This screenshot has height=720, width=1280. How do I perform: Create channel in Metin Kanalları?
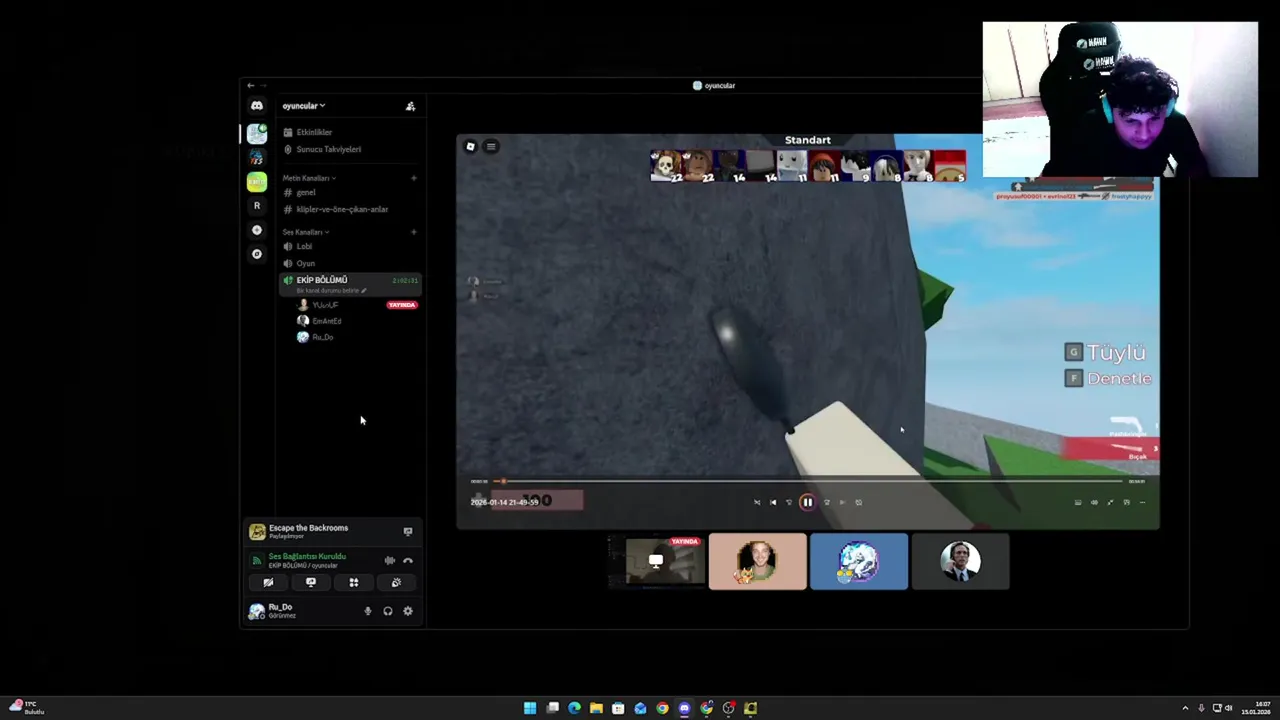(414, 178)
